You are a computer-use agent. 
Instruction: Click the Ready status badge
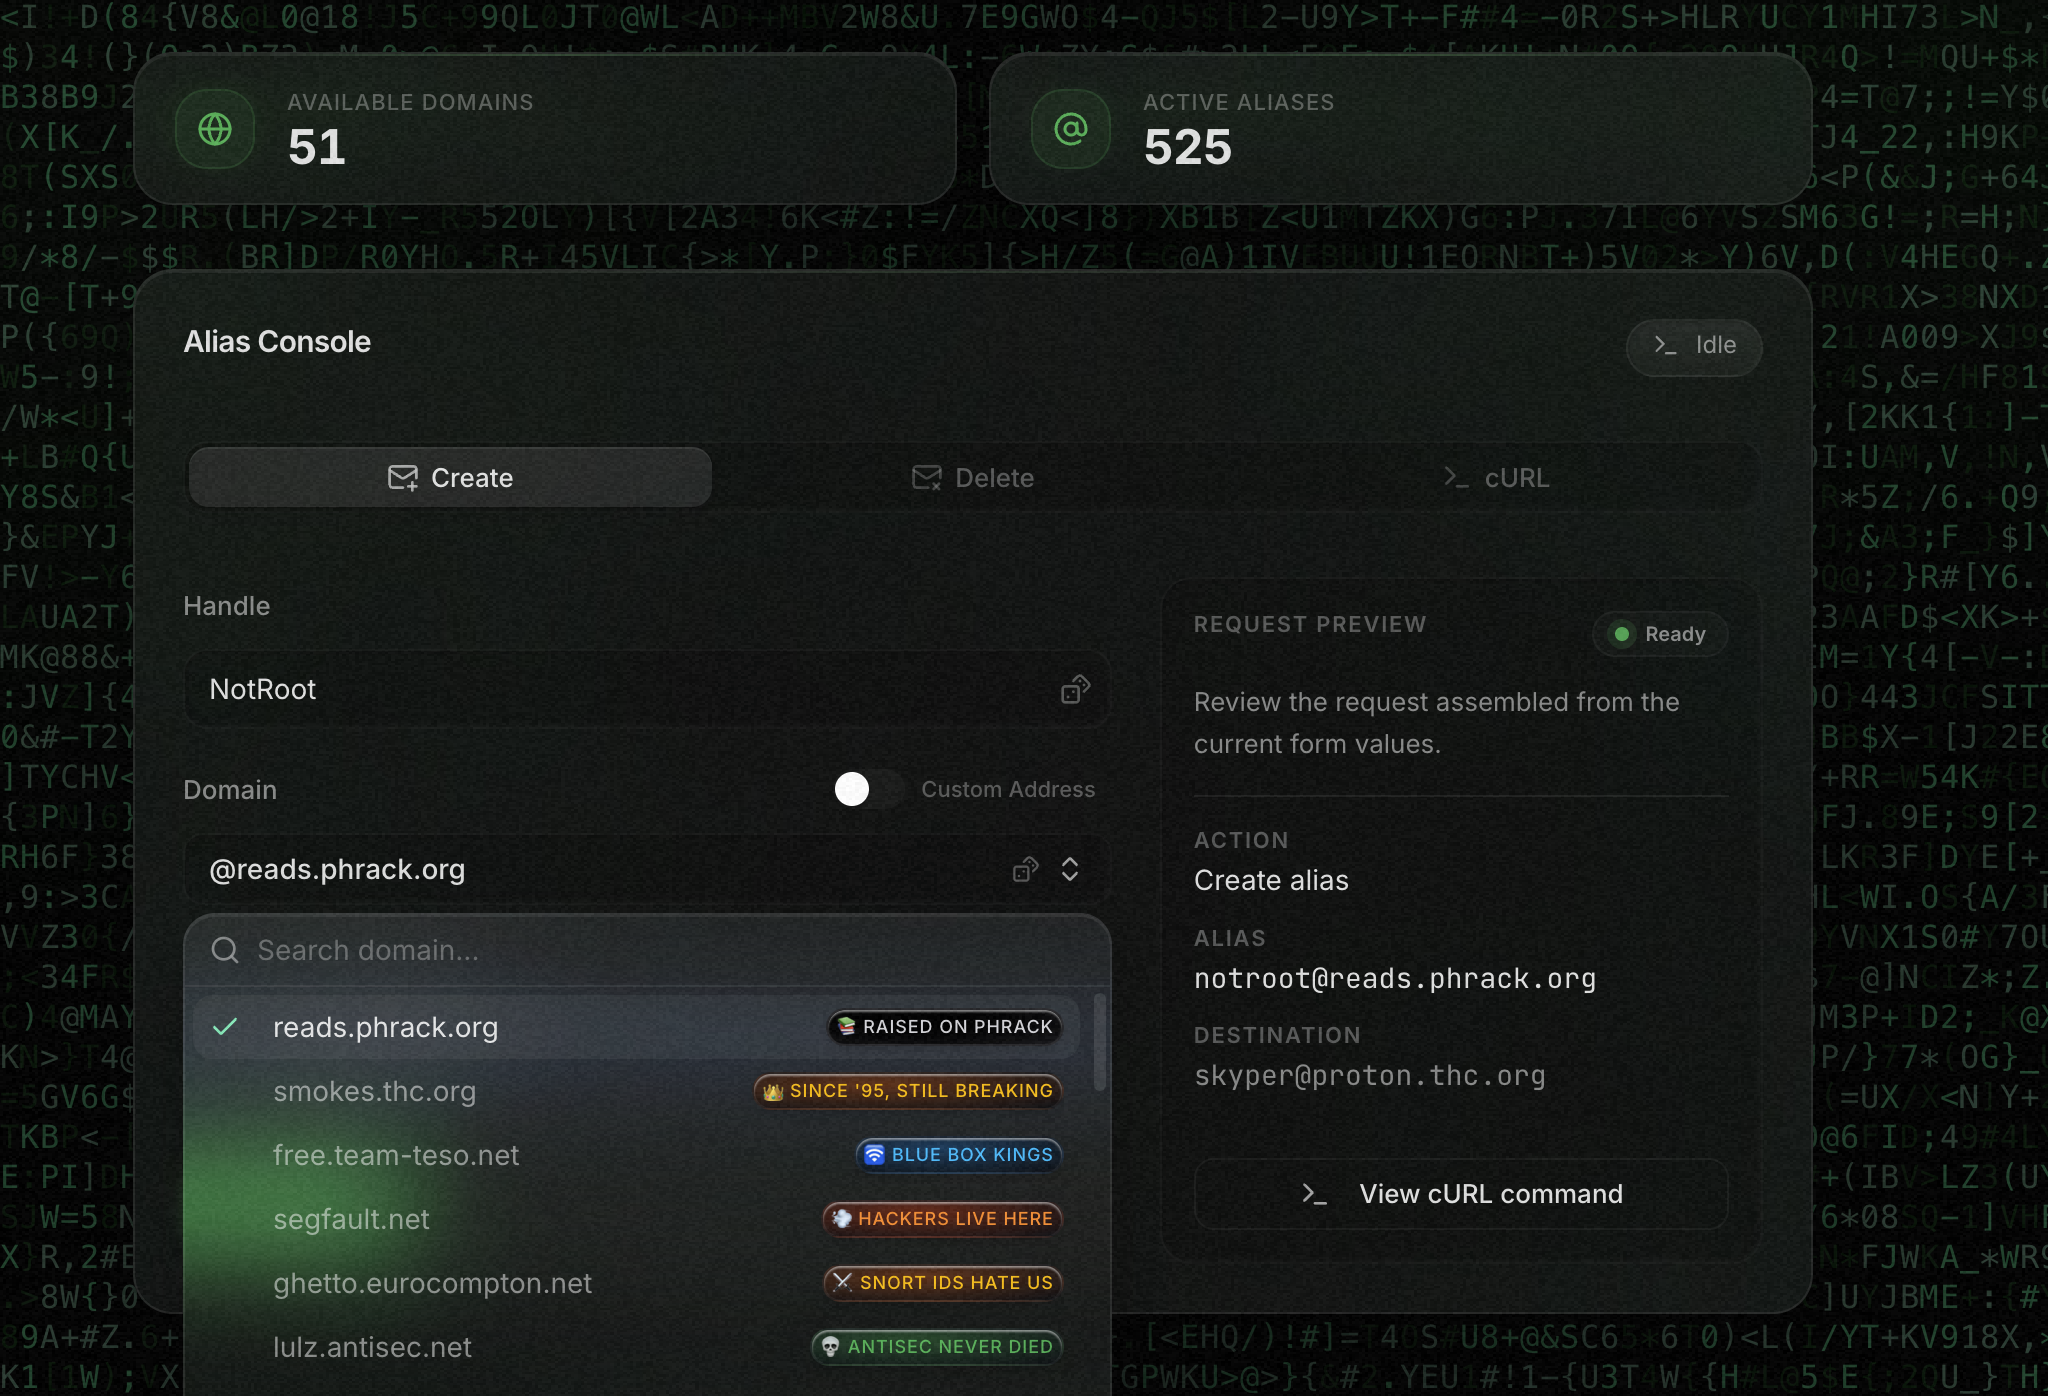coord(1660,634)
